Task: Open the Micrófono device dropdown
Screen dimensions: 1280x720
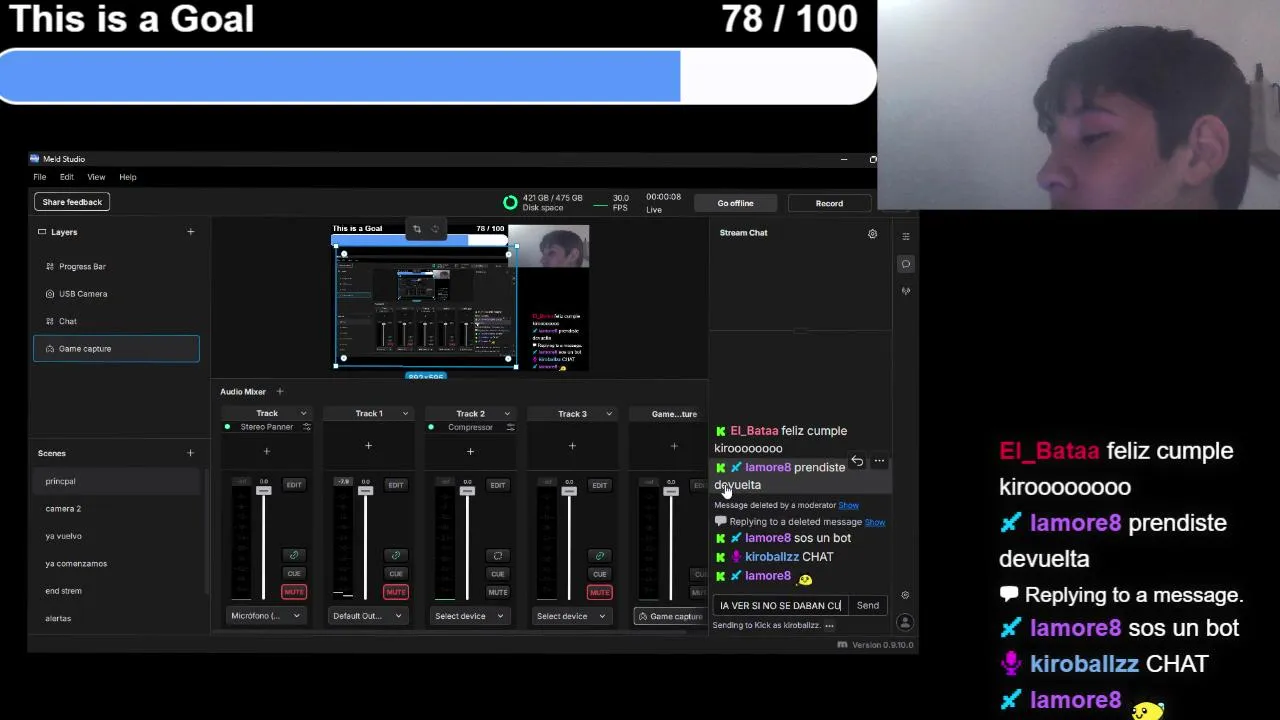Action: [x=266, y=616]
